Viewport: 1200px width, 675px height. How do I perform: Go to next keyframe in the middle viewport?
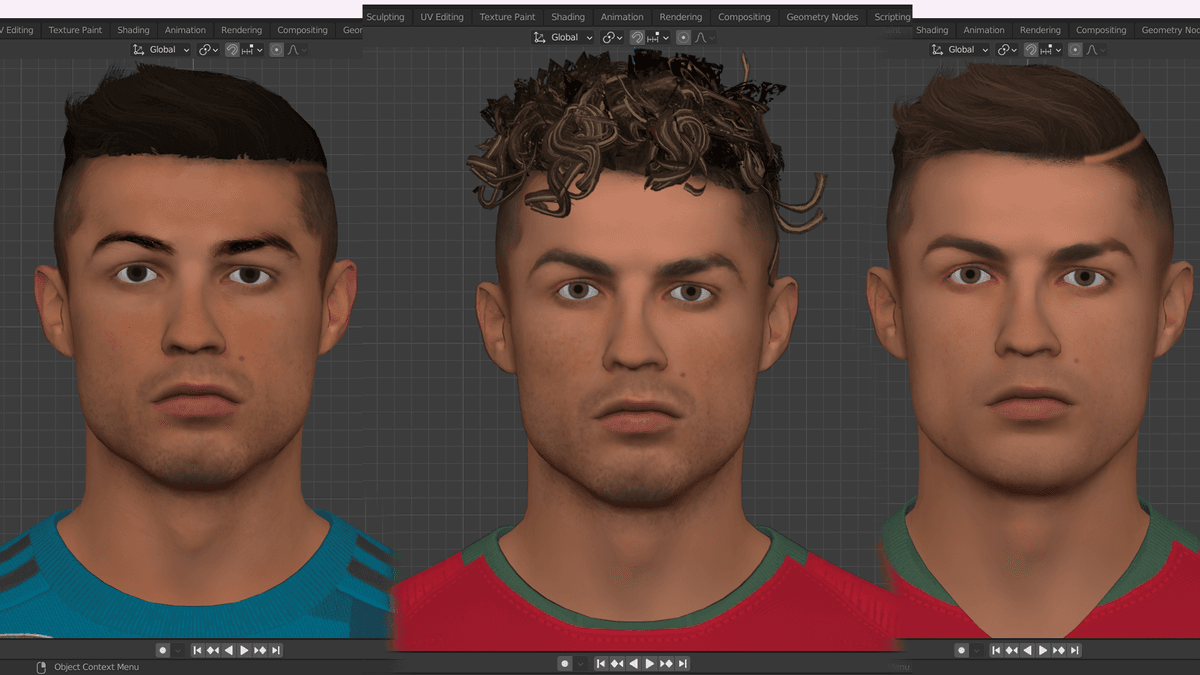pyautogui.click(x=664, y=664)
